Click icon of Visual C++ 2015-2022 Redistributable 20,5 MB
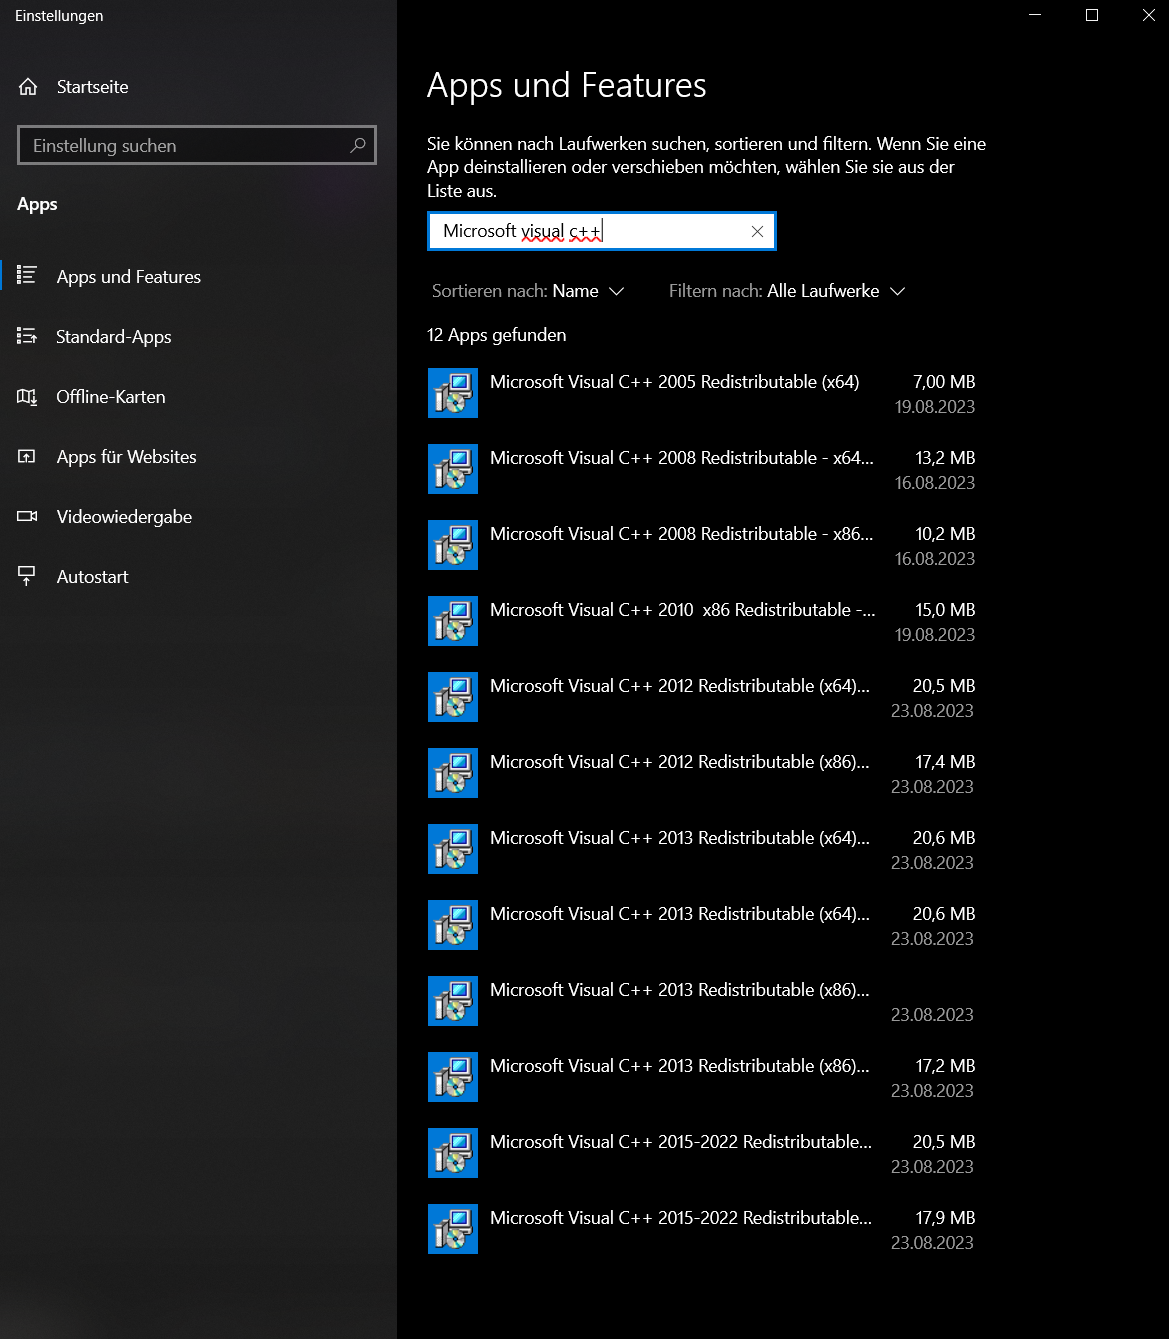1169x1339 pixels. (x=453, y=1153)
